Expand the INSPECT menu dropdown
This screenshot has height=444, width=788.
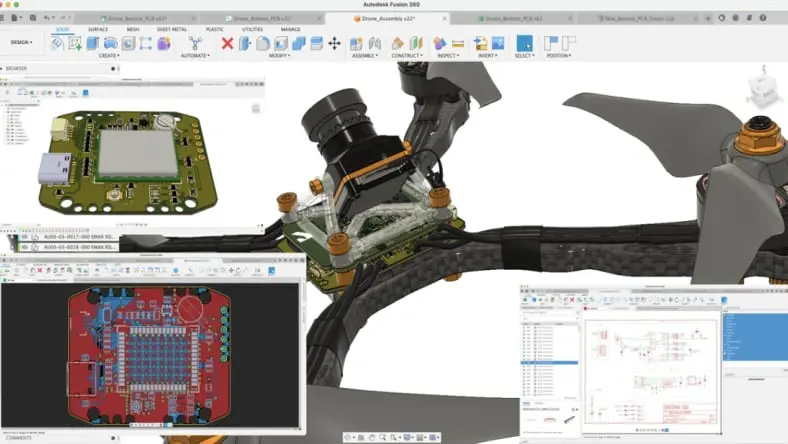(448, 55)
